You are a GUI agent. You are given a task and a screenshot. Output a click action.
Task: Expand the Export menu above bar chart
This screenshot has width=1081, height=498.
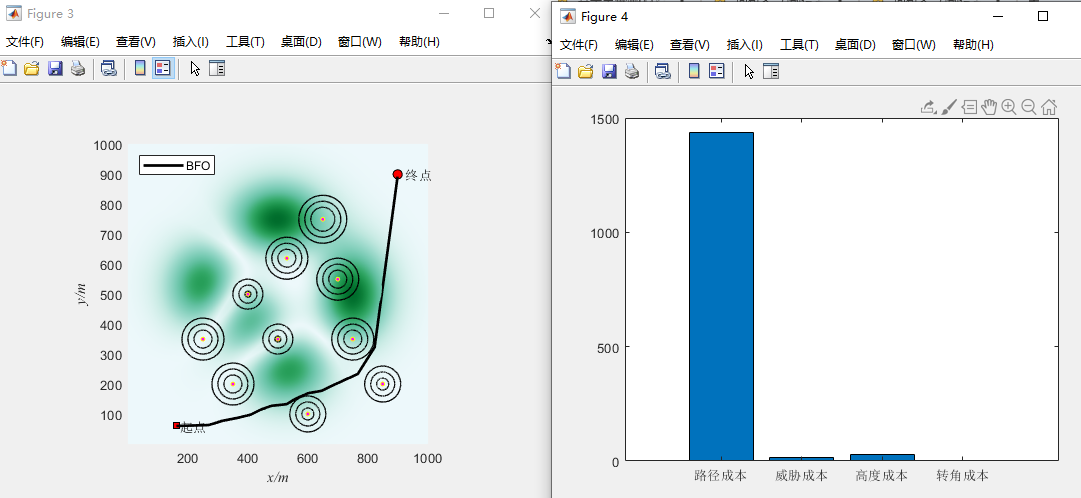click(x=928, y=107)
